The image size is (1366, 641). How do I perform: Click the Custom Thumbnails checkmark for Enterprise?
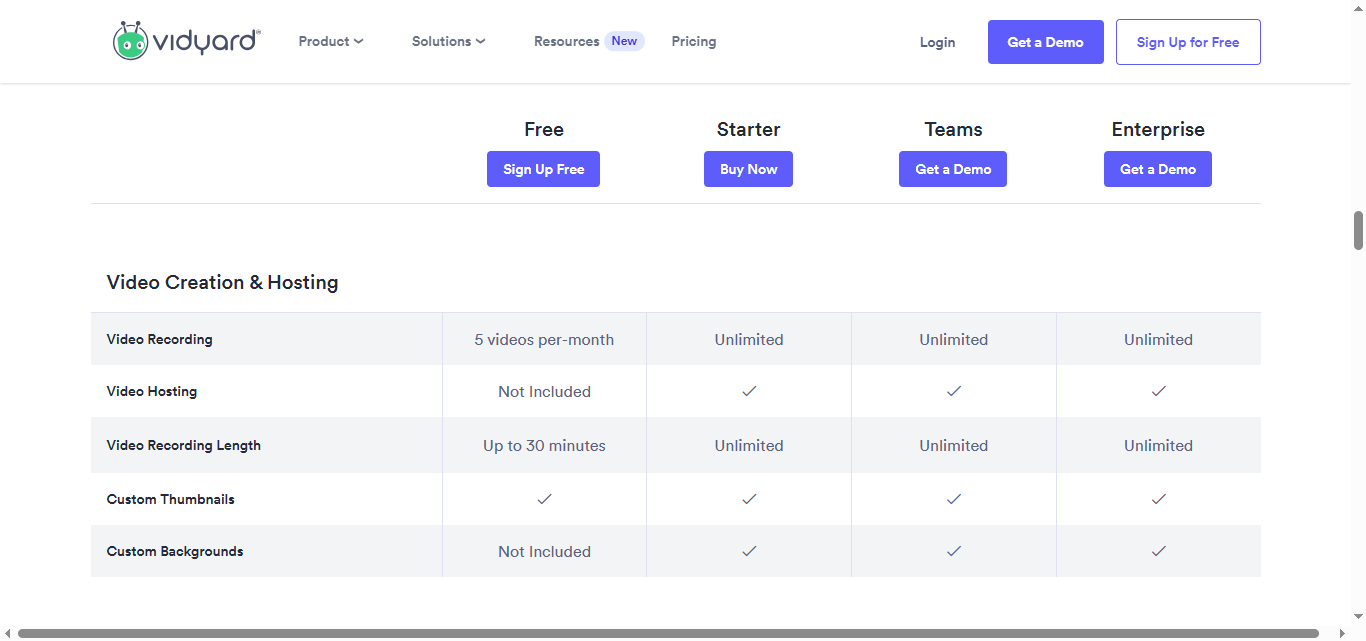1159,498
